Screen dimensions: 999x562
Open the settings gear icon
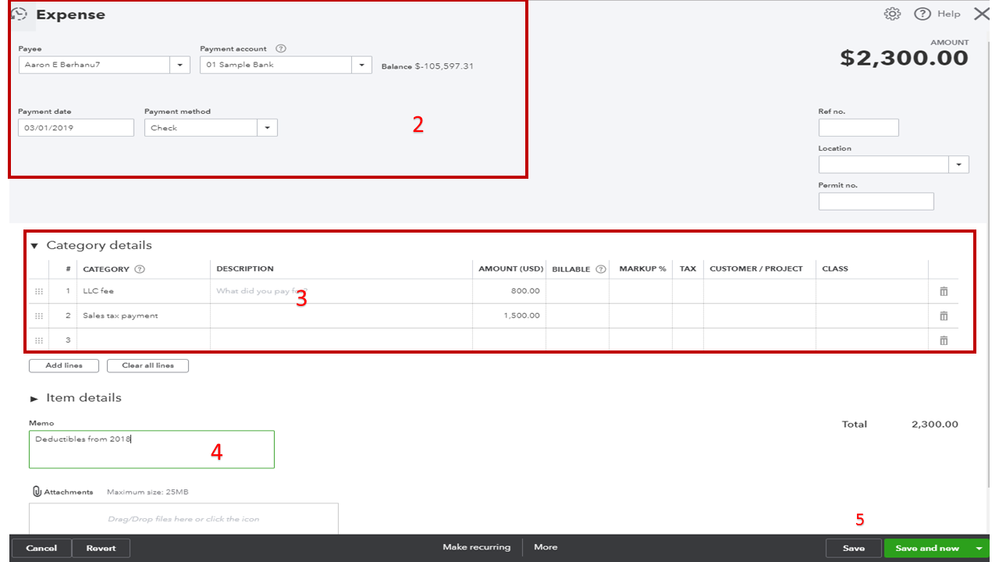[x=892, y=14]
